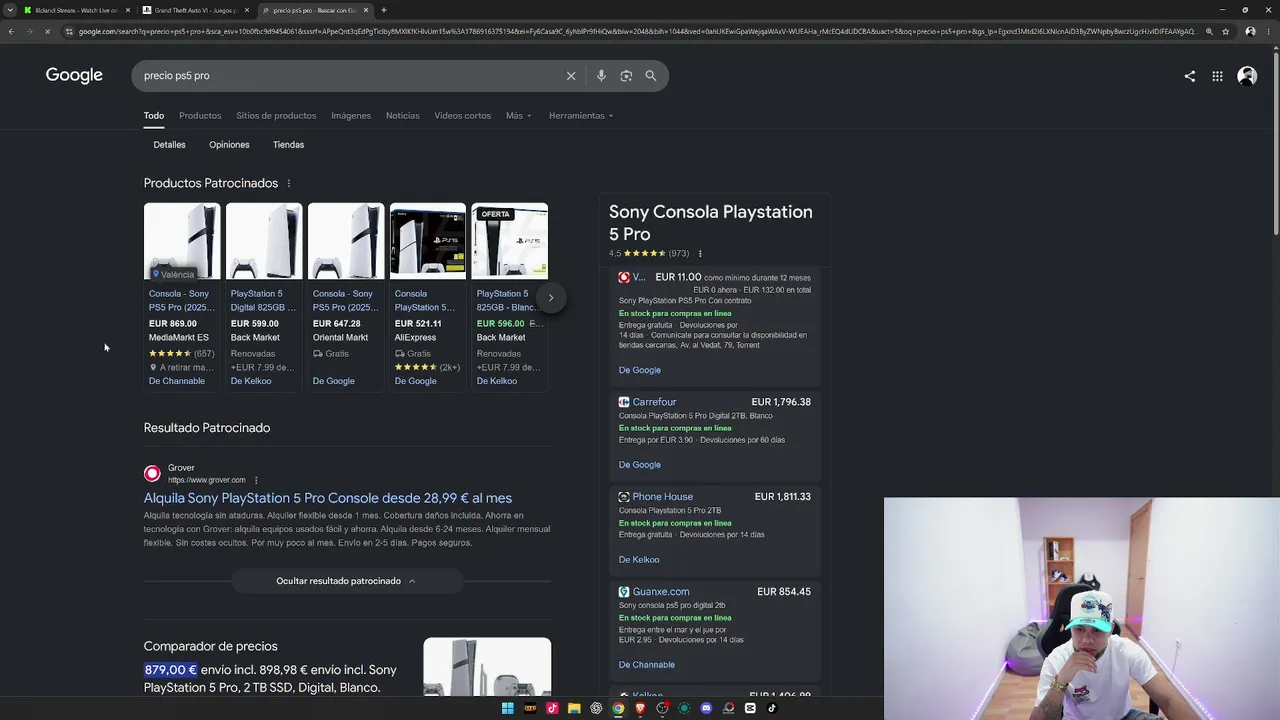
Task: Open the MediaMarkt PS5 Pro EUR 869.00 product
Action: (x=182, y=297)
